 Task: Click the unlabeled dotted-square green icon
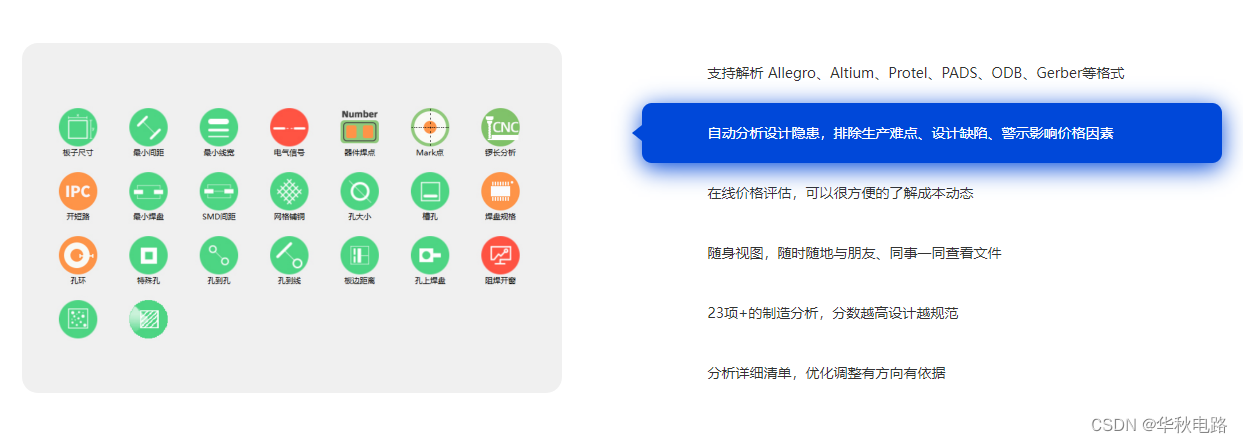click(x=78, y=319)
